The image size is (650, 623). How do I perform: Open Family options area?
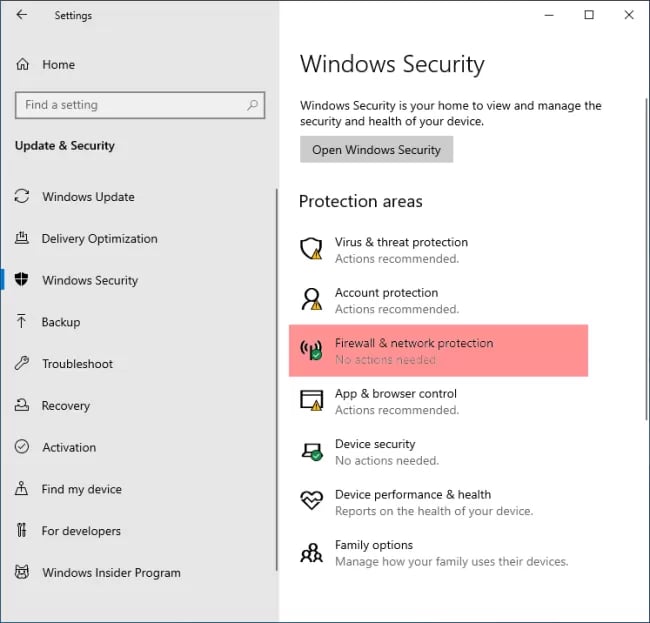[438, 553]
